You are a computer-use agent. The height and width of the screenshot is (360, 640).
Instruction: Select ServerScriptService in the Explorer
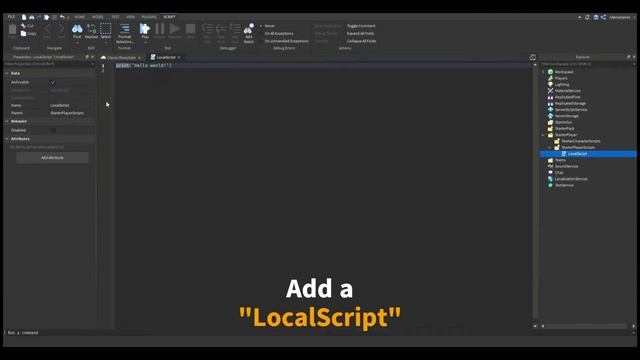[571, 110]
